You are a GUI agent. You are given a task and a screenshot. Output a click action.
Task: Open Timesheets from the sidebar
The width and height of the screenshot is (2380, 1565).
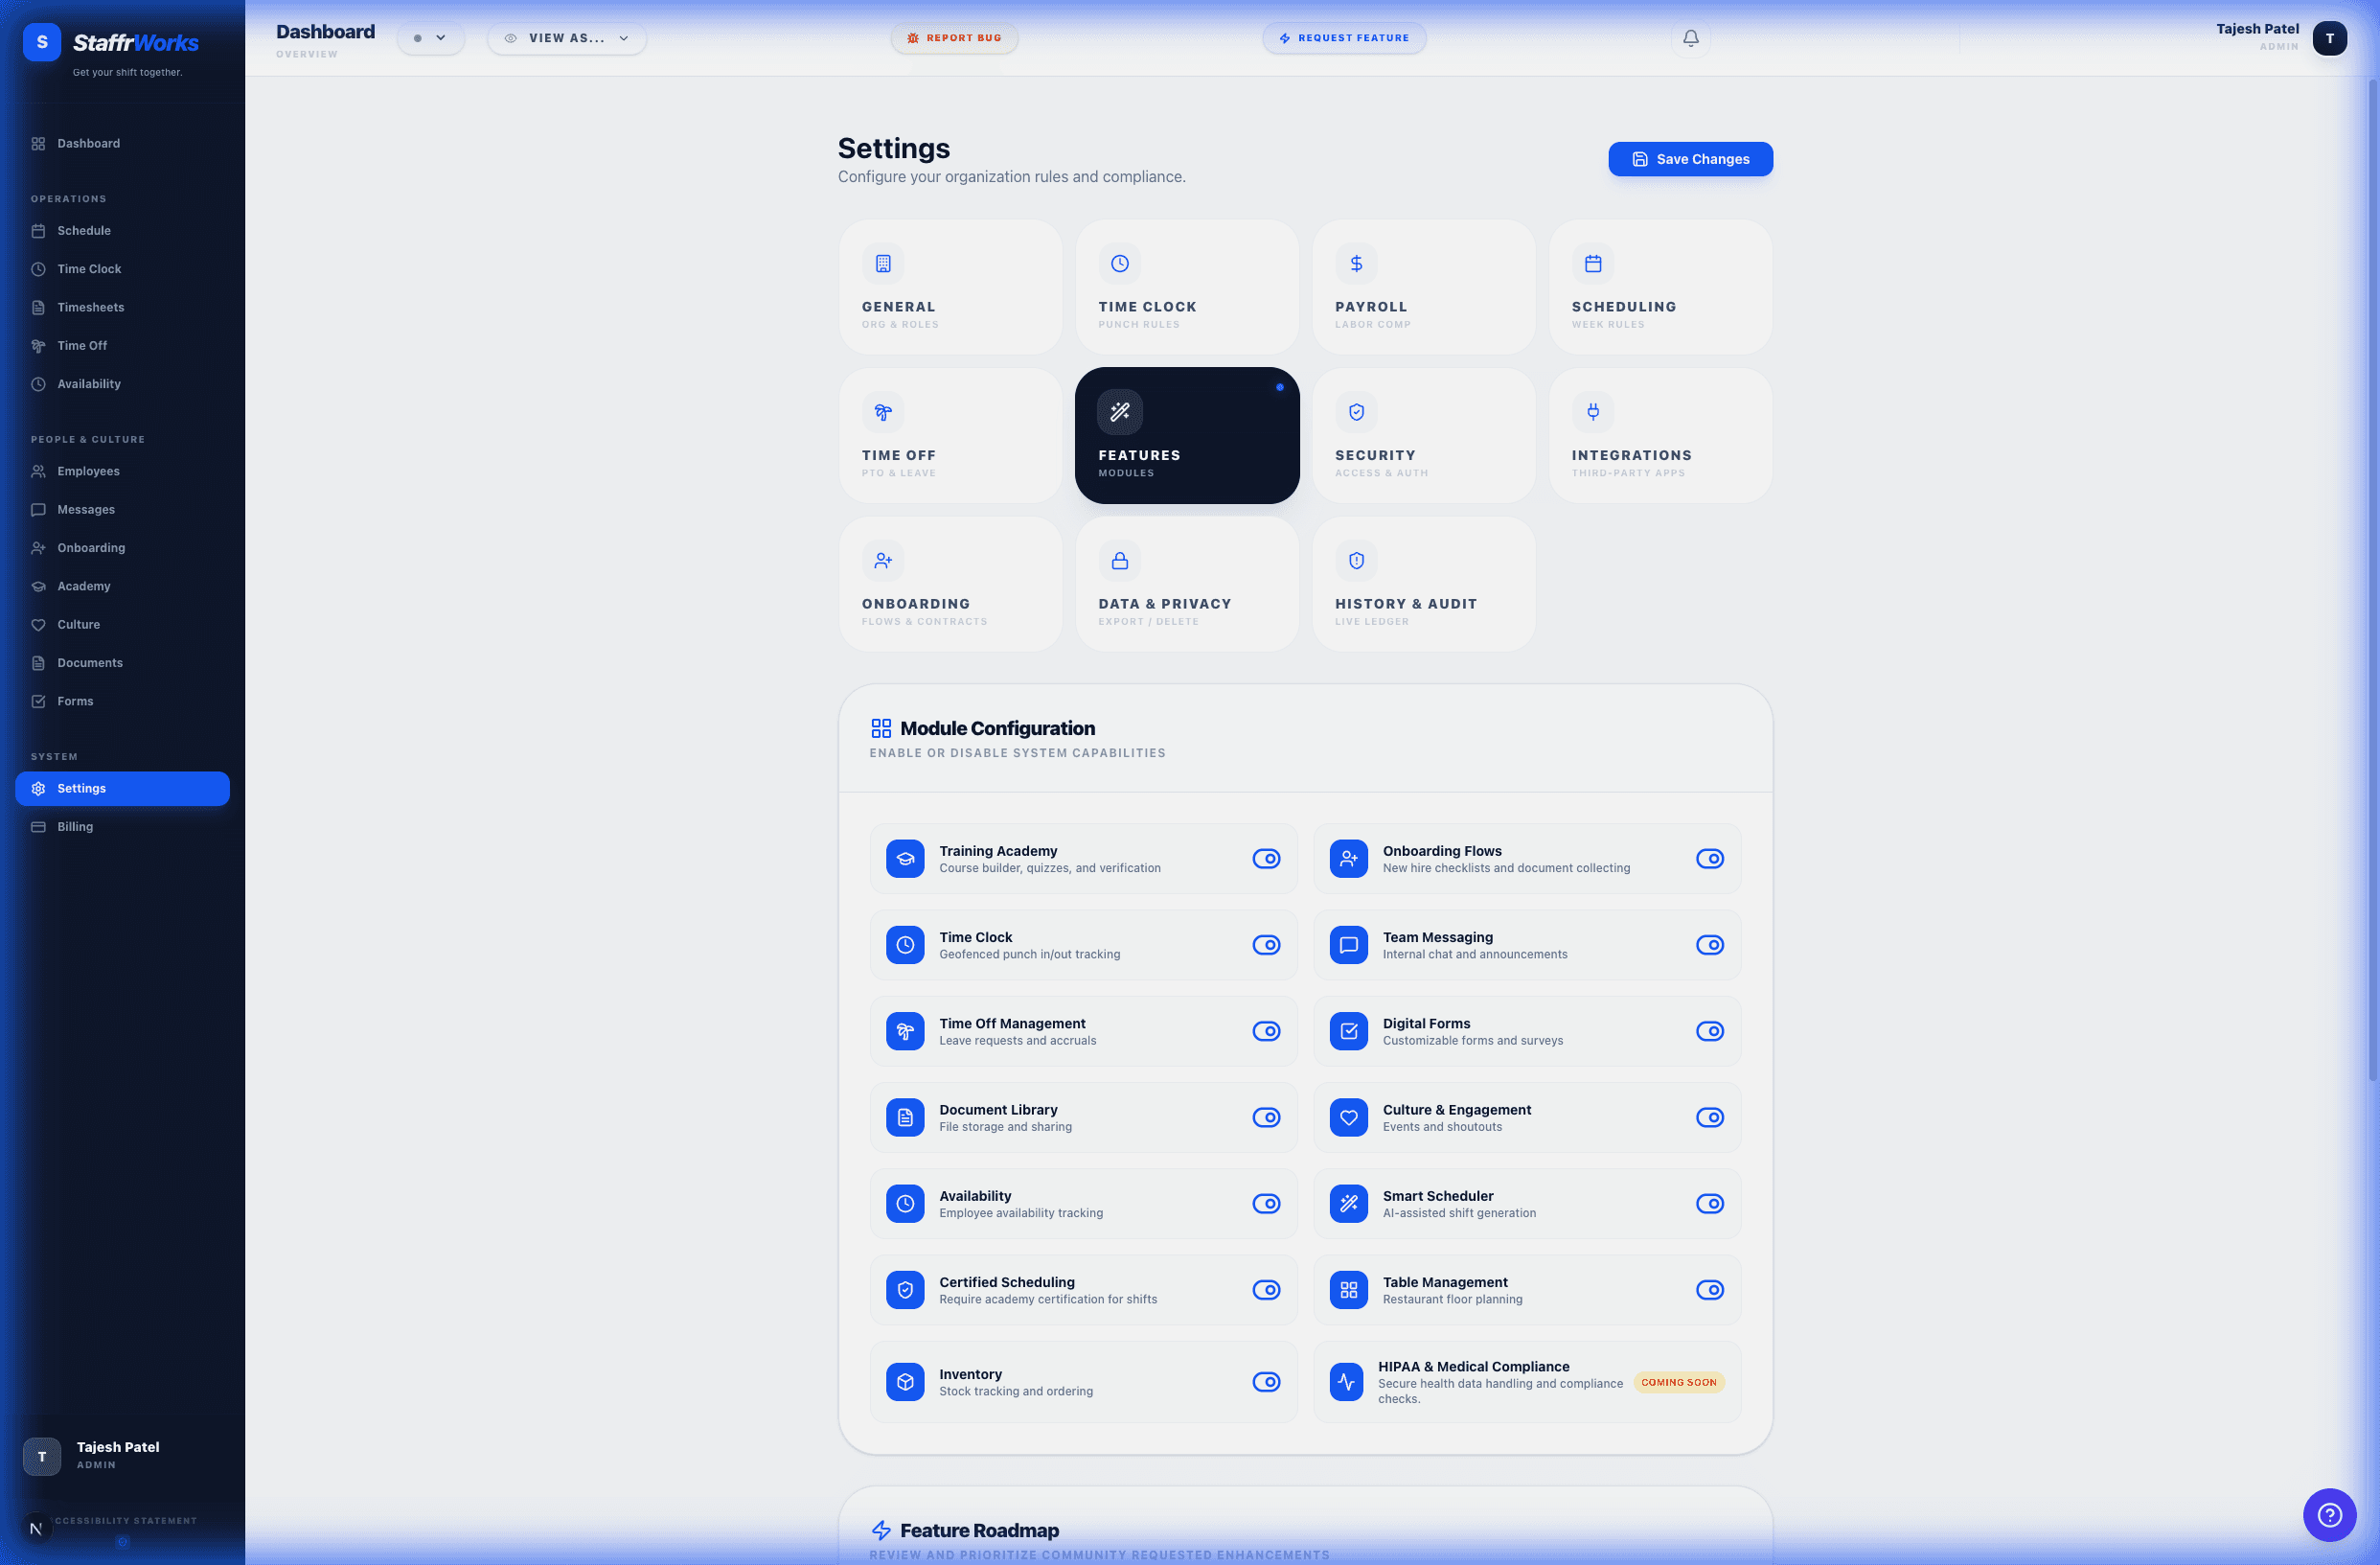pyautogui.click(x=90, y=307)
